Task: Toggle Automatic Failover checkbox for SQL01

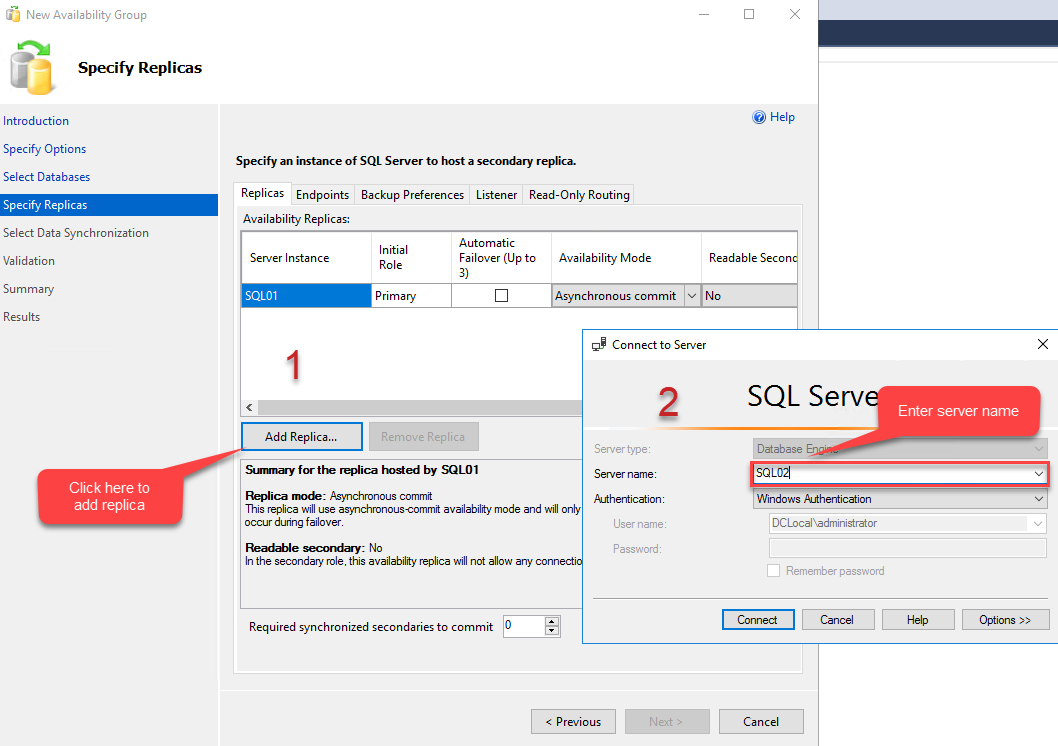Action: pyautogui.click(x=501, y=295)
